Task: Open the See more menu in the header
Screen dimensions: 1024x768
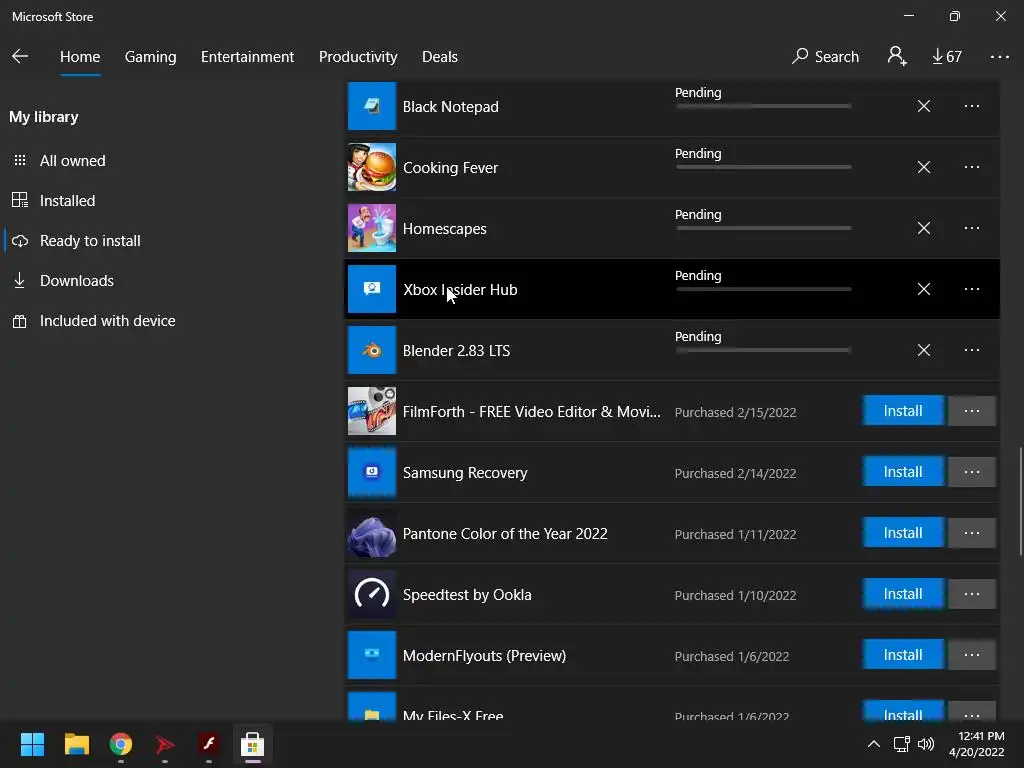Action: 999,57
